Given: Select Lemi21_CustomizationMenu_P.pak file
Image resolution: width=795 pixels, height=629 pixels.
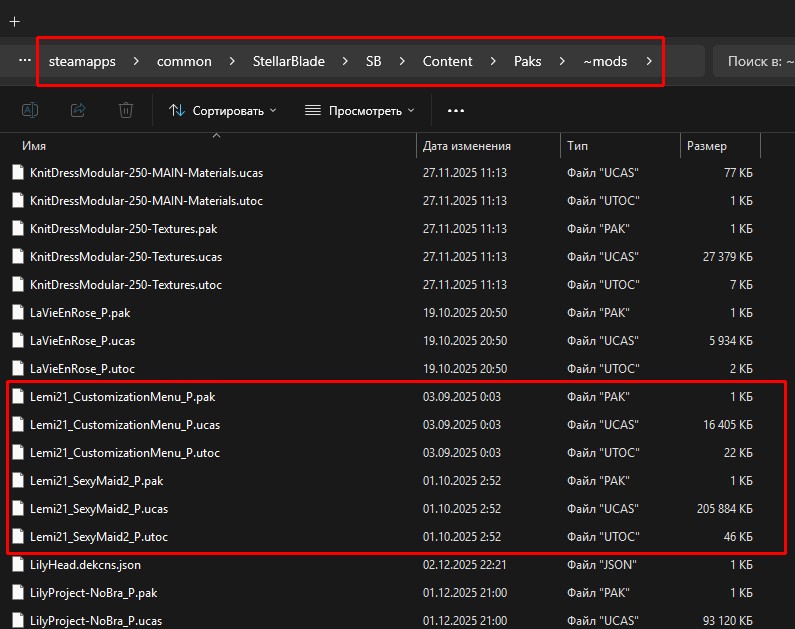Looking at the screenshot, I should pyautogui.click(x=122, y=397).
